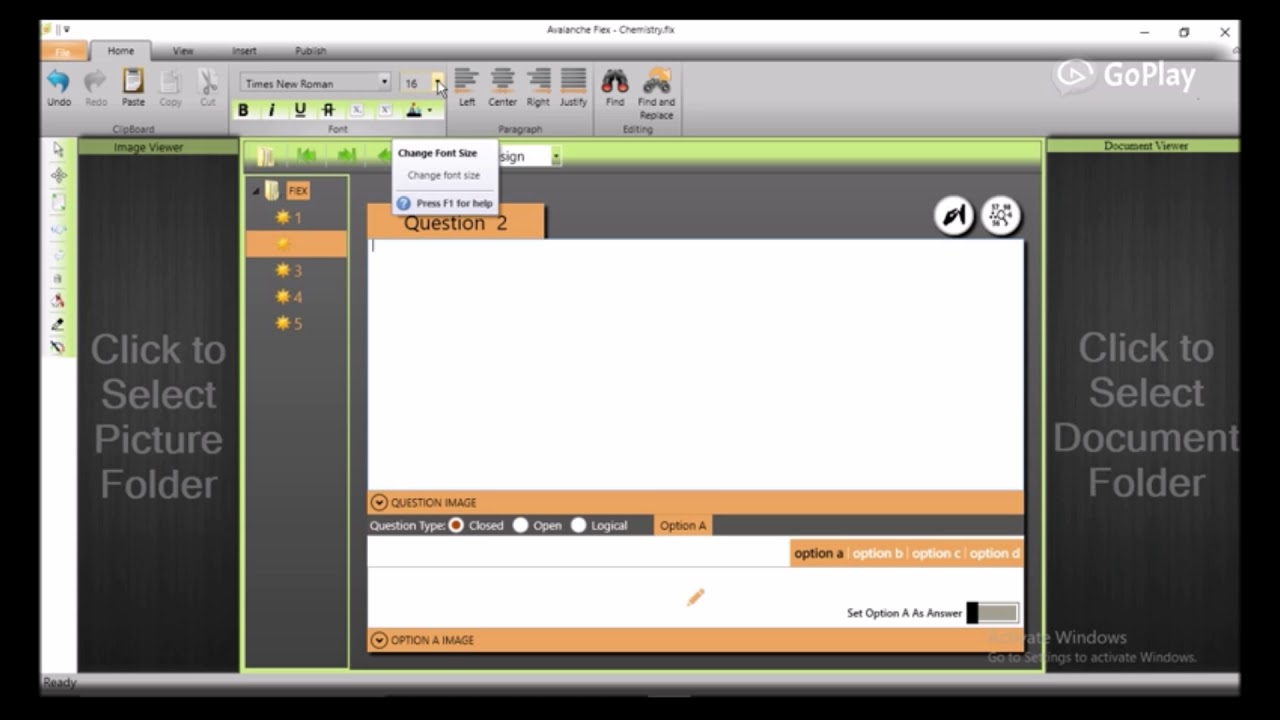Click to select picture folder in Image Viewer
1280x720 pixels.
point(158,416)
